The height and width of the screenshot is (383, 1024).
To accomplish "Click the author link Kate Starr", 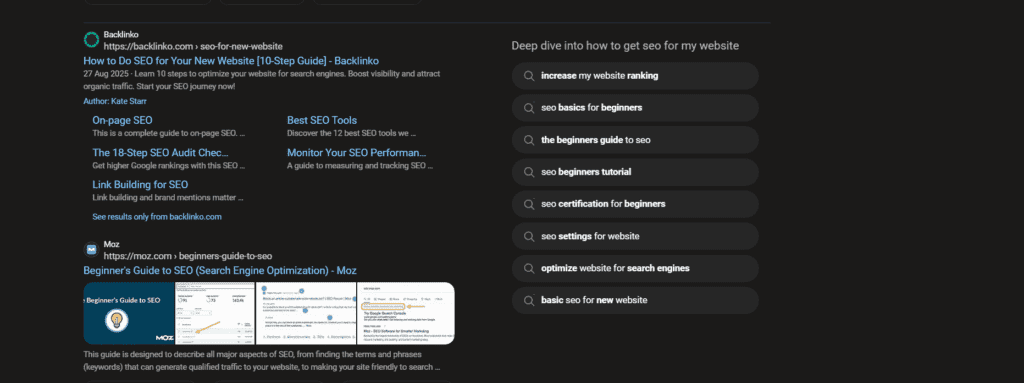I will 115,101.
